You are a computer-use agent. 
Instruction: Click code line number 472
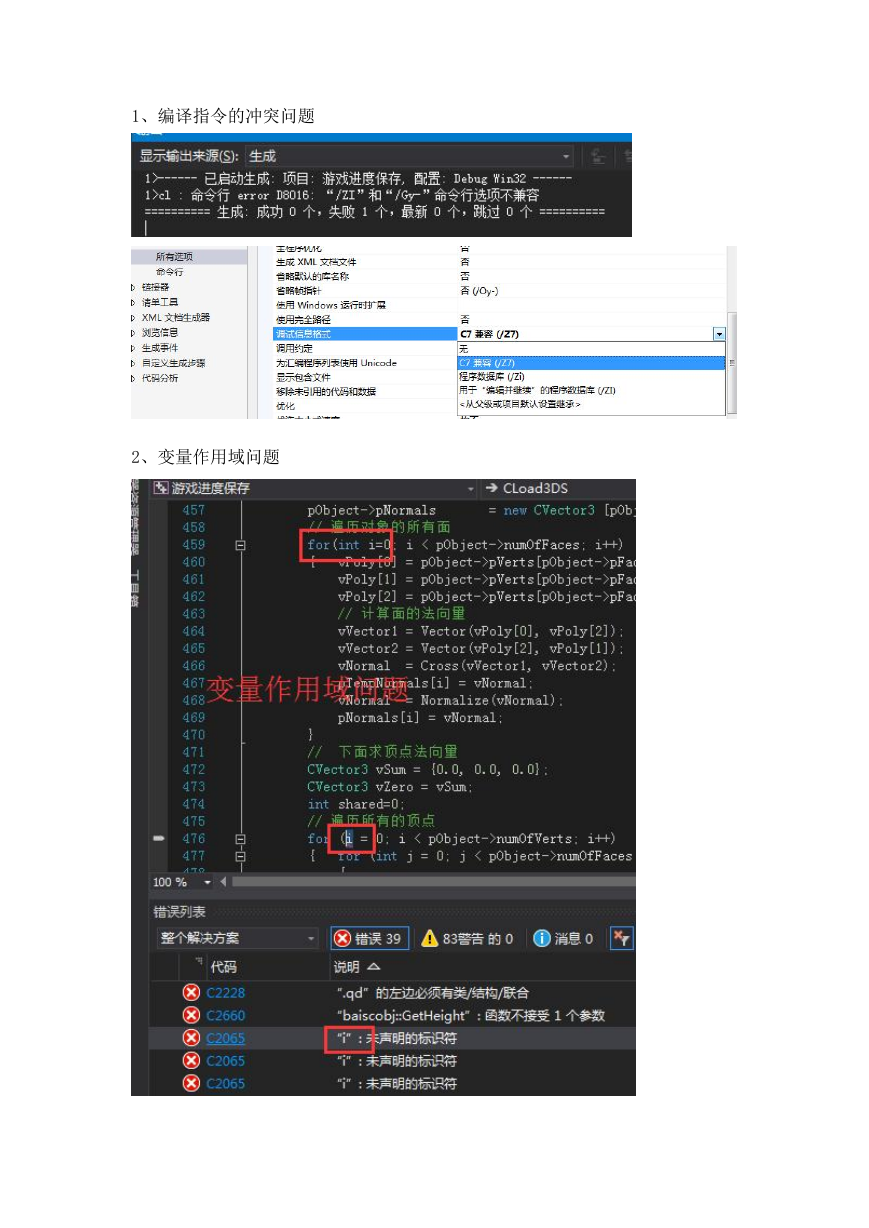click(193, 769)
